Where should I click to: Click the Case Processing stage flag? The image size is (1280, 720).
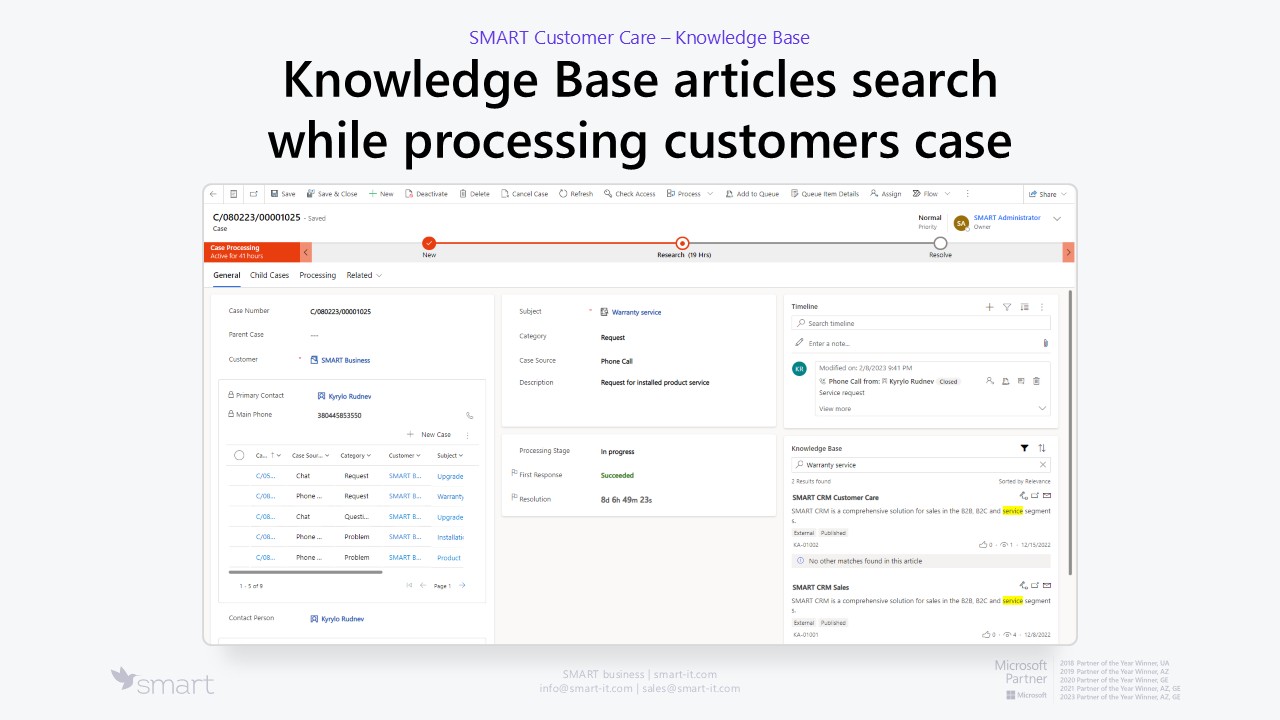tap(253, 252)
